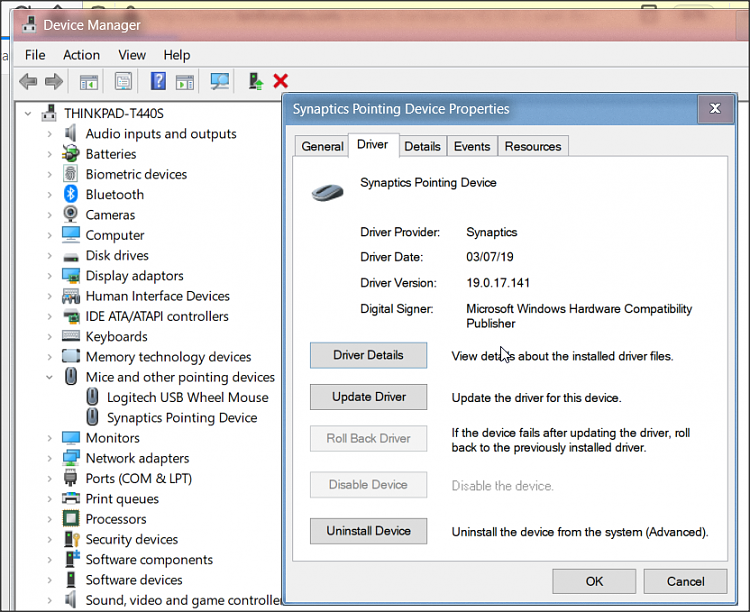Click the Batteries category icon
This screenshot has height=612, width=750.
point(71,154)
